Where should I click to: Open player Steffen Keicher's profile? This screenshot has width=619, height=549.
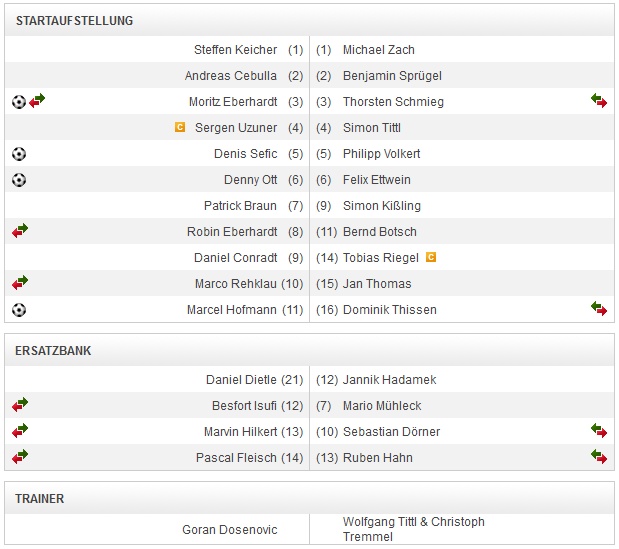point(236,50)
